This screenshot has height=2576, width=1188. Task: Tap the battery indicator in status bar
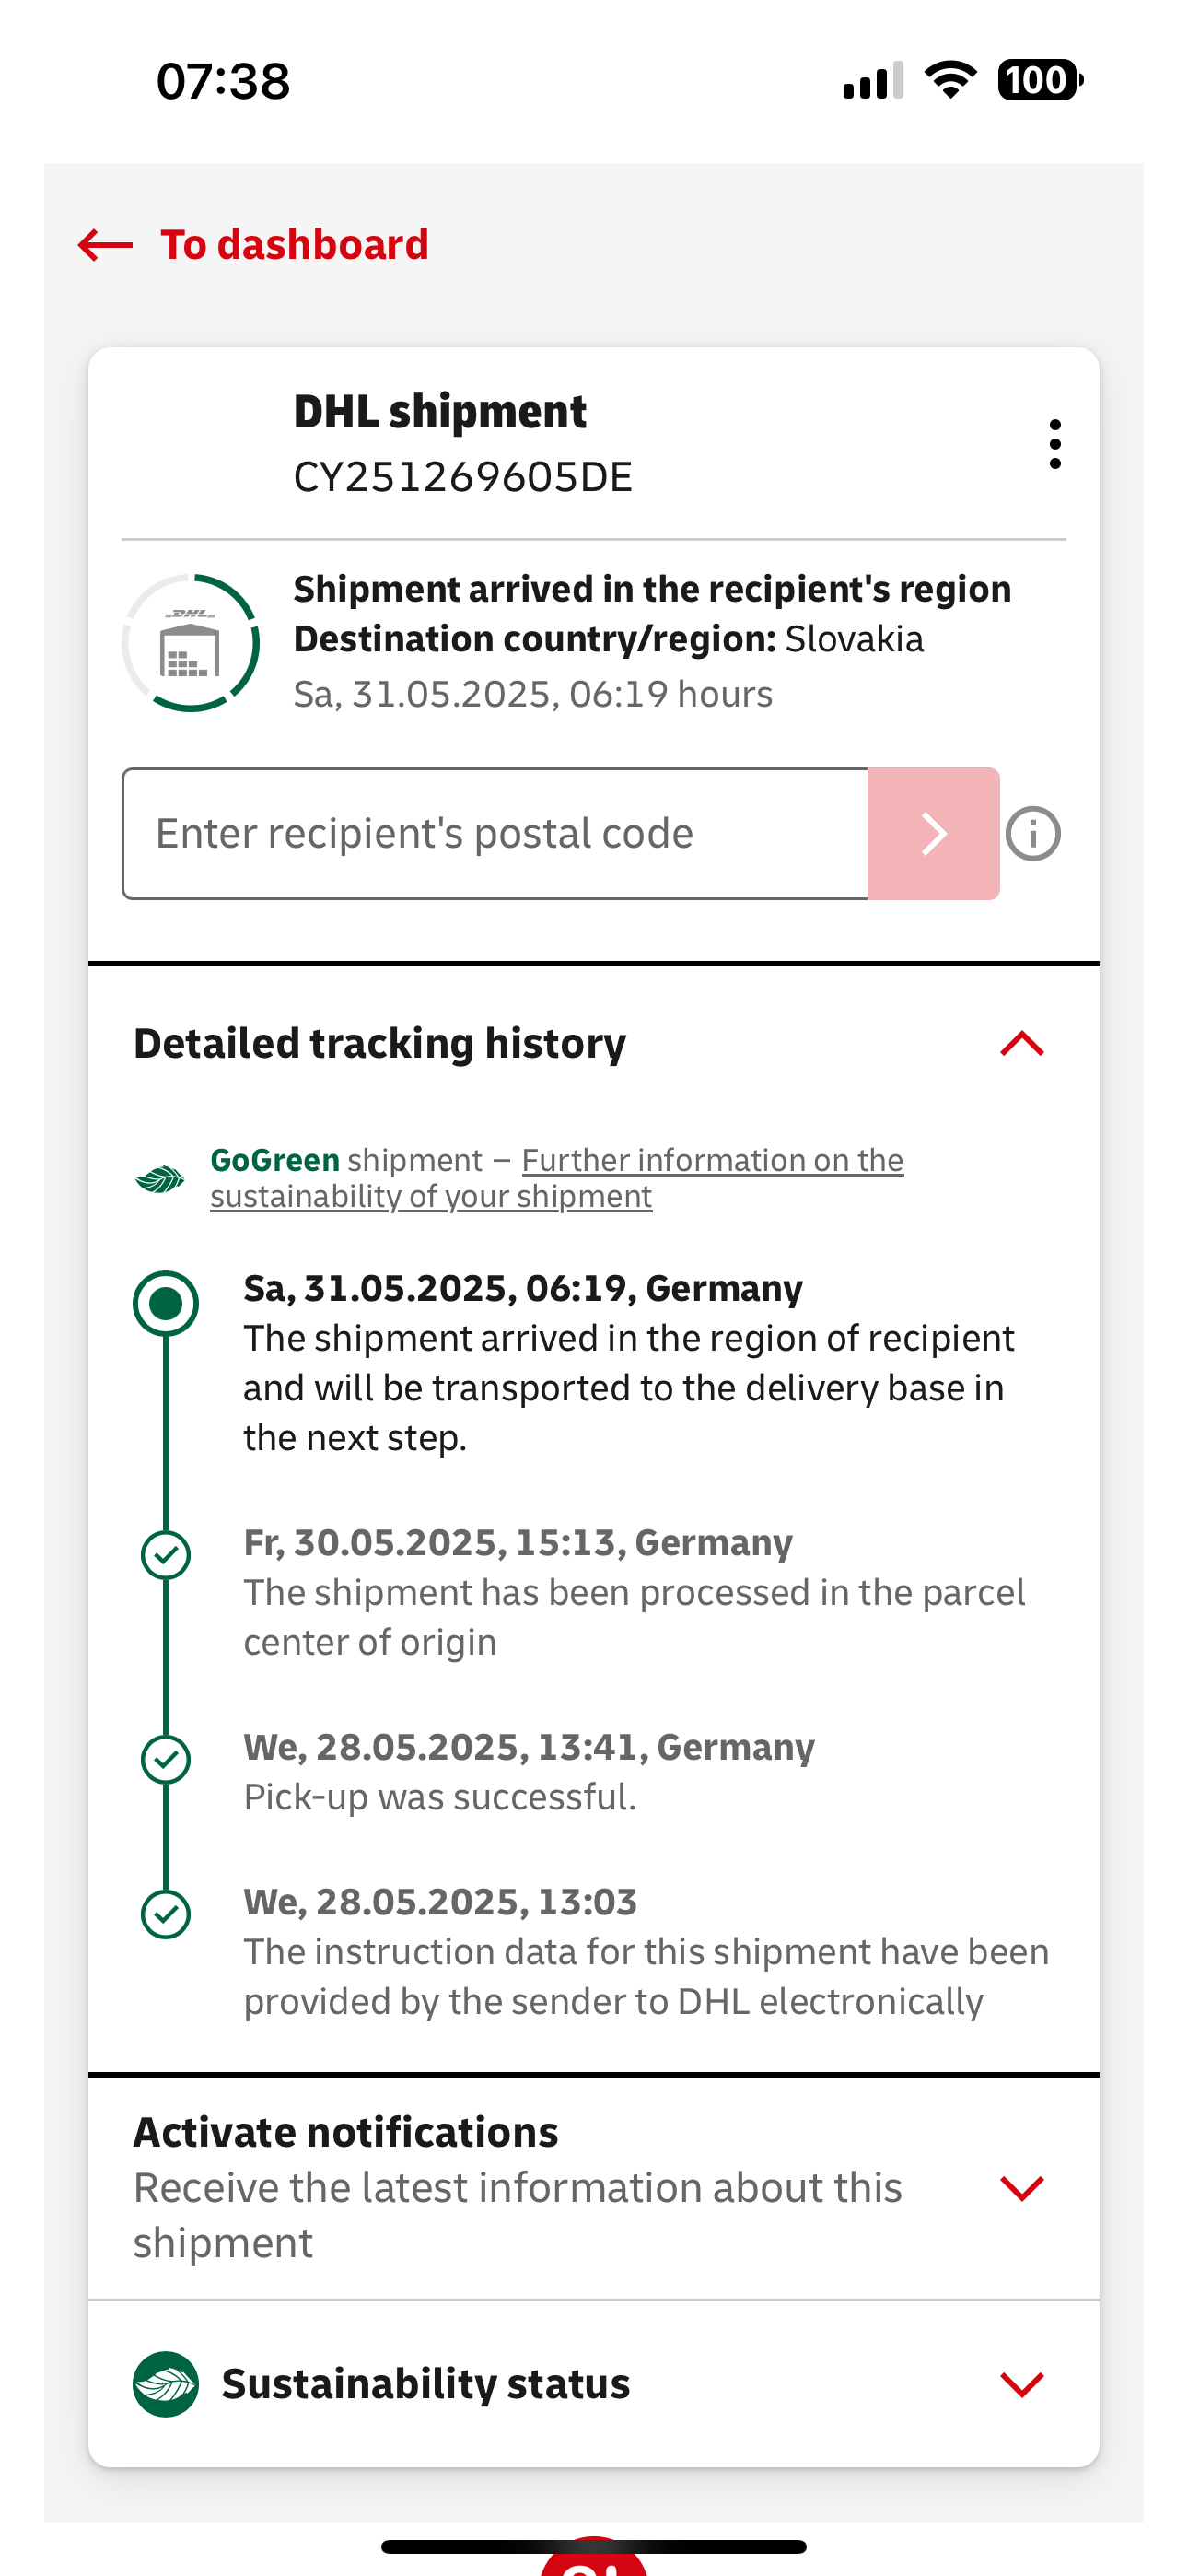coord(1040,80)
